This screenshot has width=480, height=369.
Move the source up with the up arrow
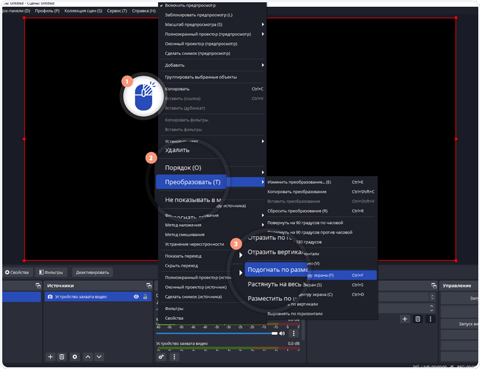[88, 357]
